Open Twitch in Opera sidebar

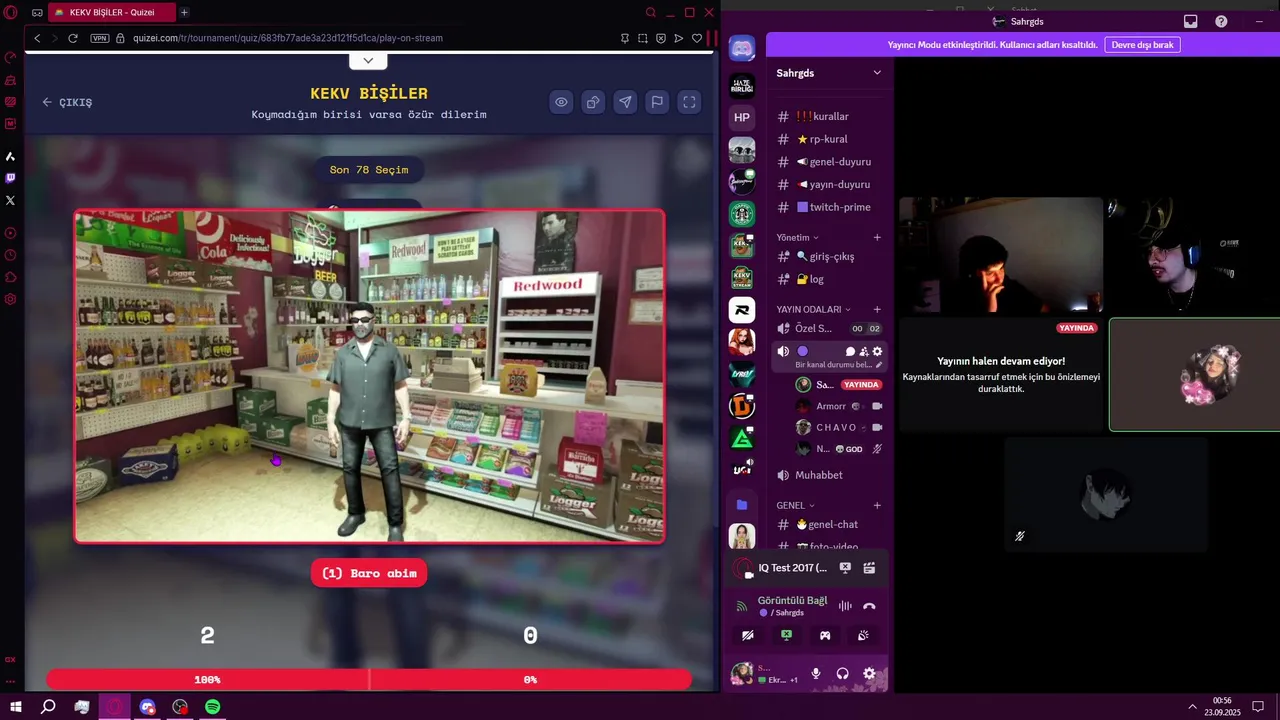coord(10,178)
